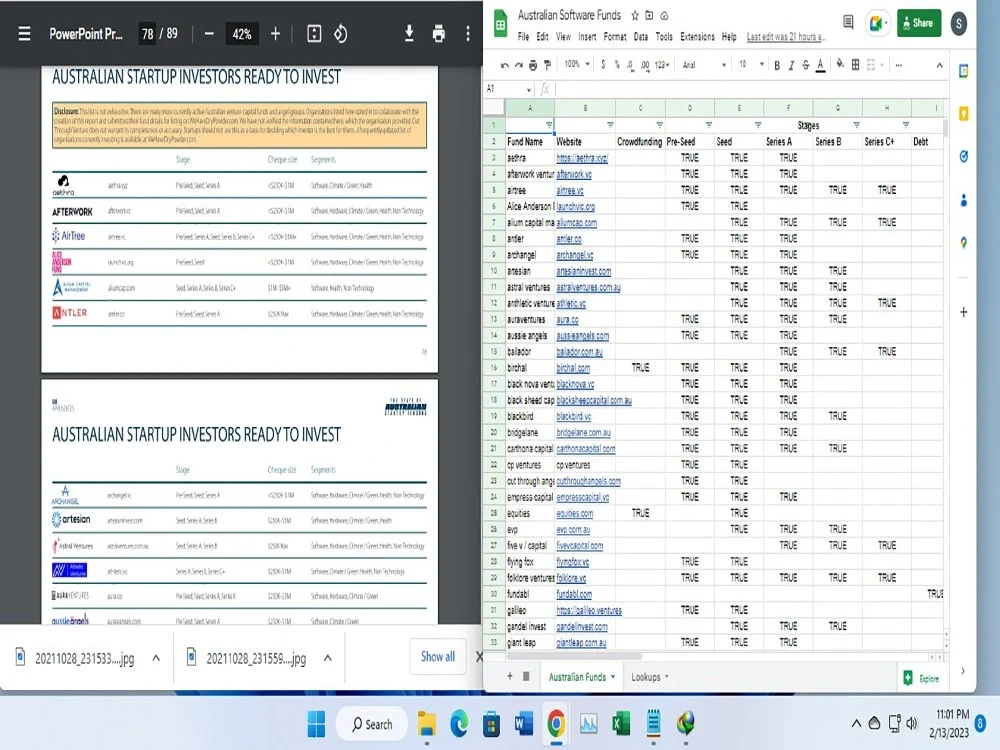1000x750 pixels.
Task: Open the filter dropdown in column B
Action: 610,124
